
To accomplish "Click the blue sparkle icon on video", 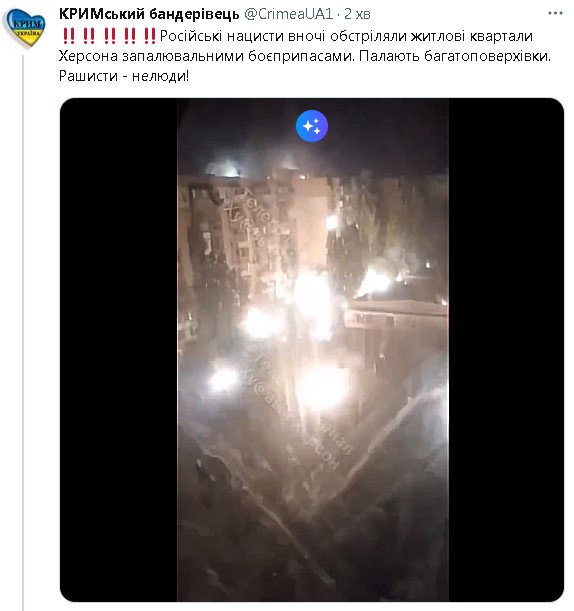I will coord(312,126).
